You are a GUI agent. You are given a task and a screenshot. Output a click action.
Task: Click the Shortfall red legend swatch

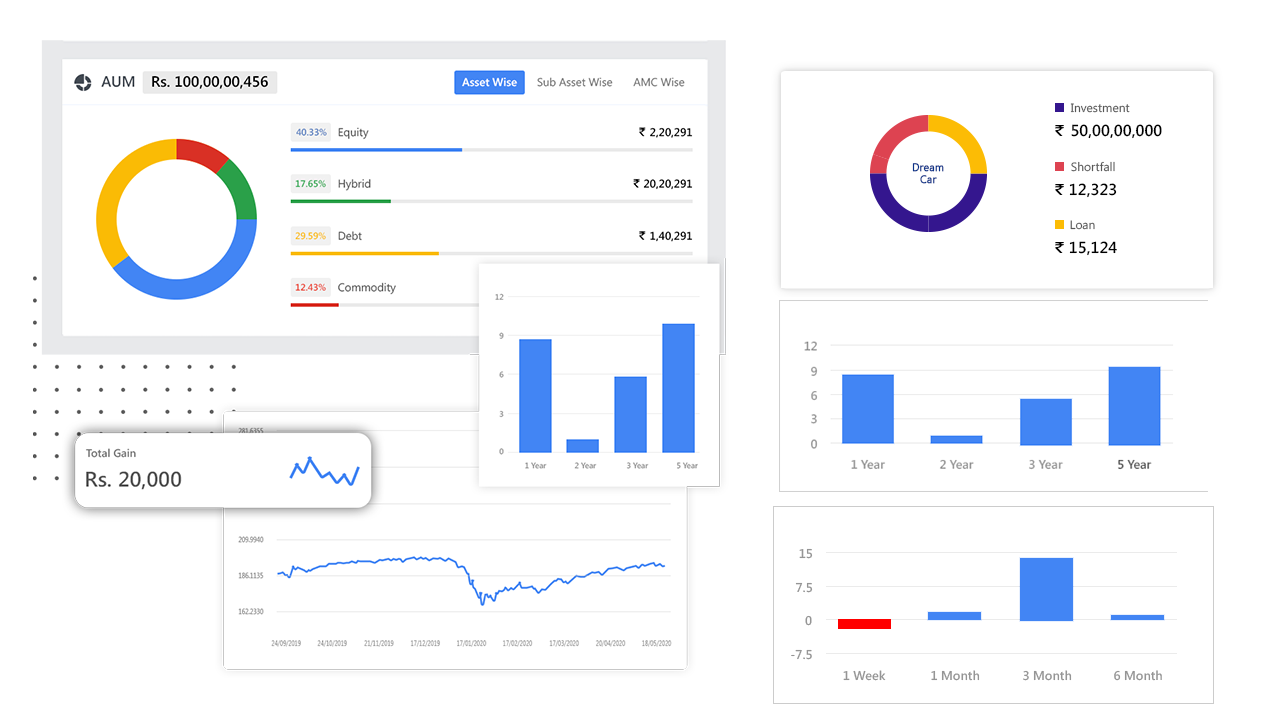(x=1059, y=167)
